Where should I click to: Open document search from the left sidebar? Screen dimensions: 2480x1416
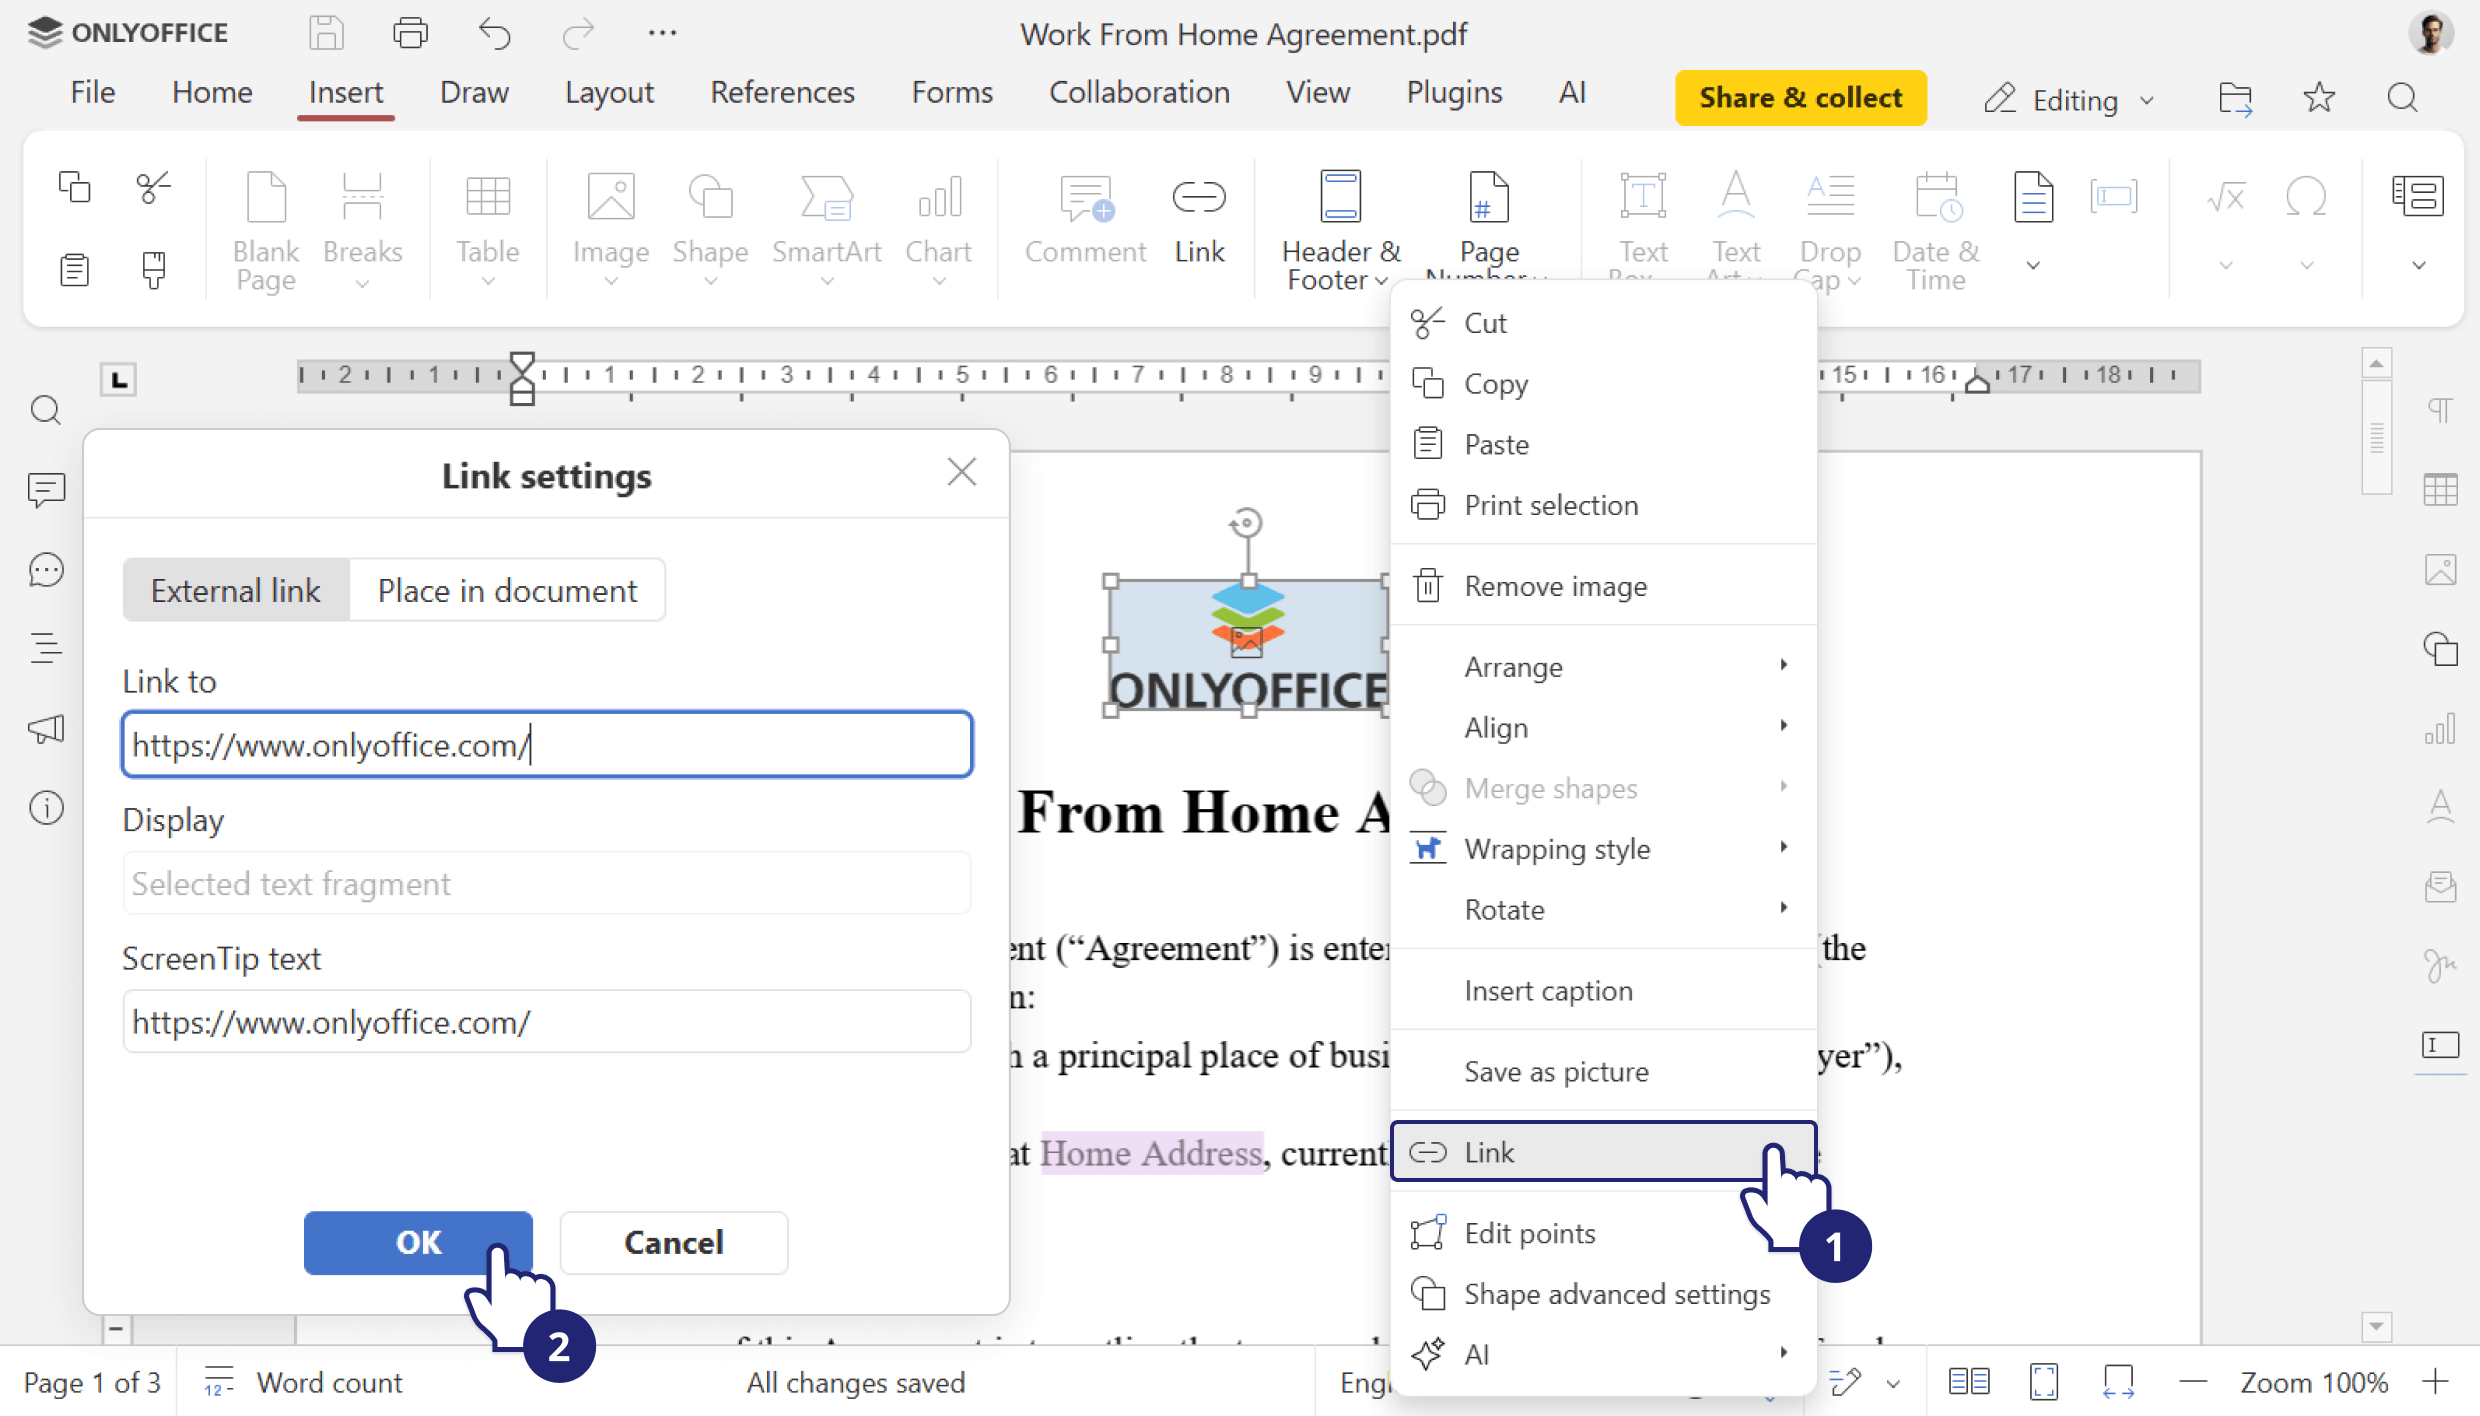[45, 411]
